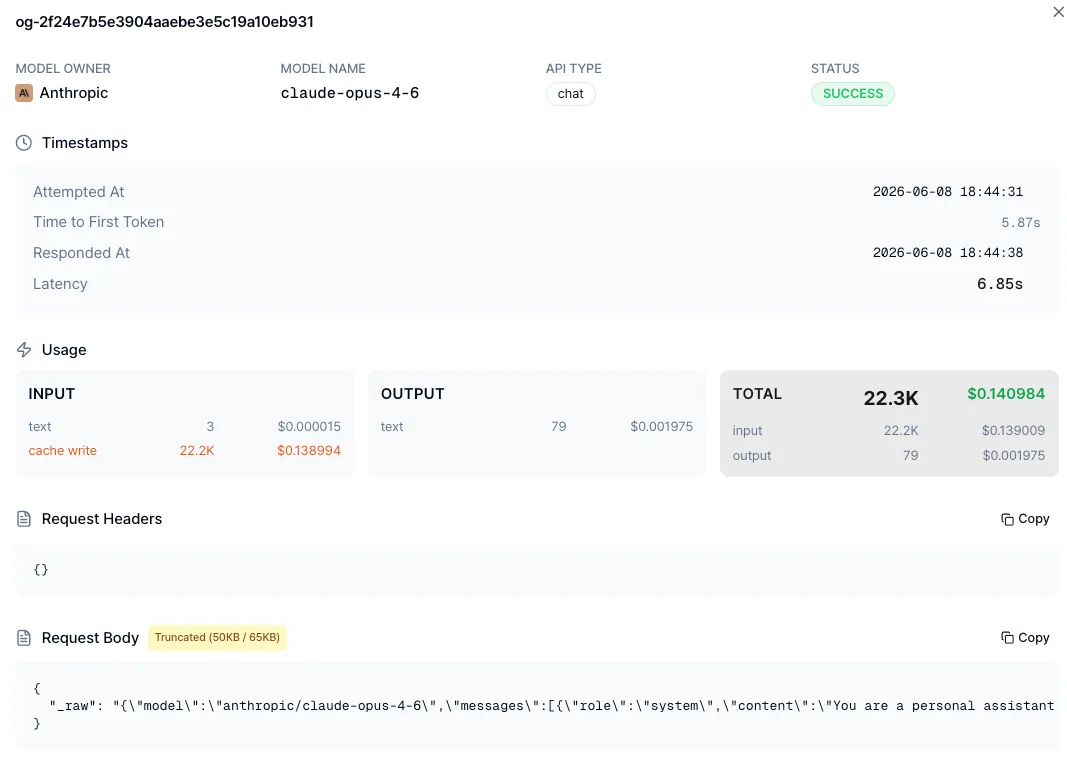
Task: Click the Latency value 6.85s
Action: pyautogui.click(x=1000, y=284)
